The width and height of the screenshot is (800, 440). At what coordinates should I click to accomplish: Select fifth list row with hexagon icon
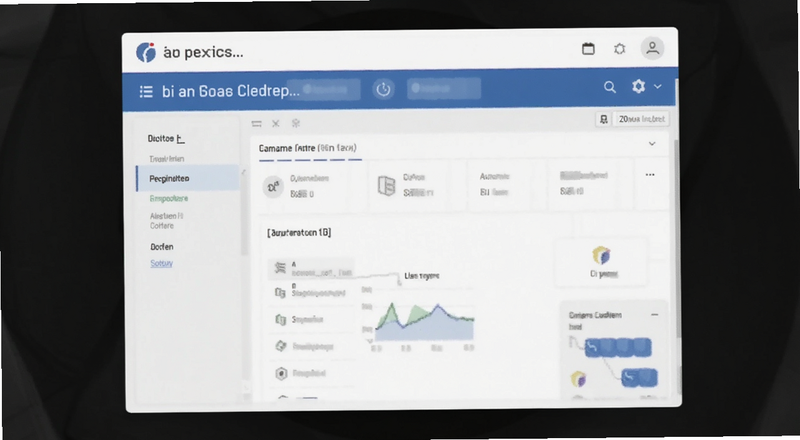(311, 373)
